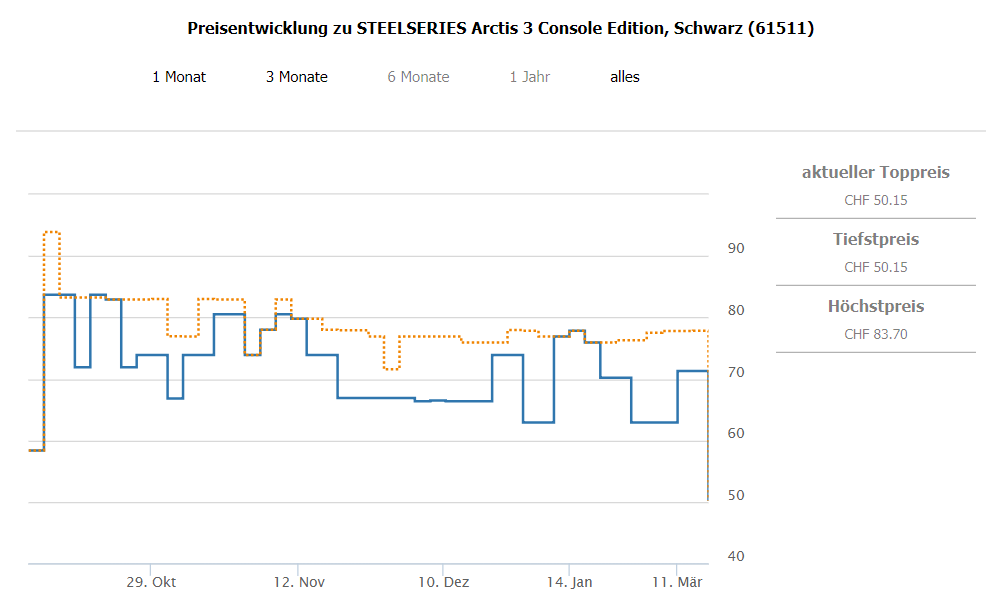Show the 'alles' full price history

tap(624, 77)
